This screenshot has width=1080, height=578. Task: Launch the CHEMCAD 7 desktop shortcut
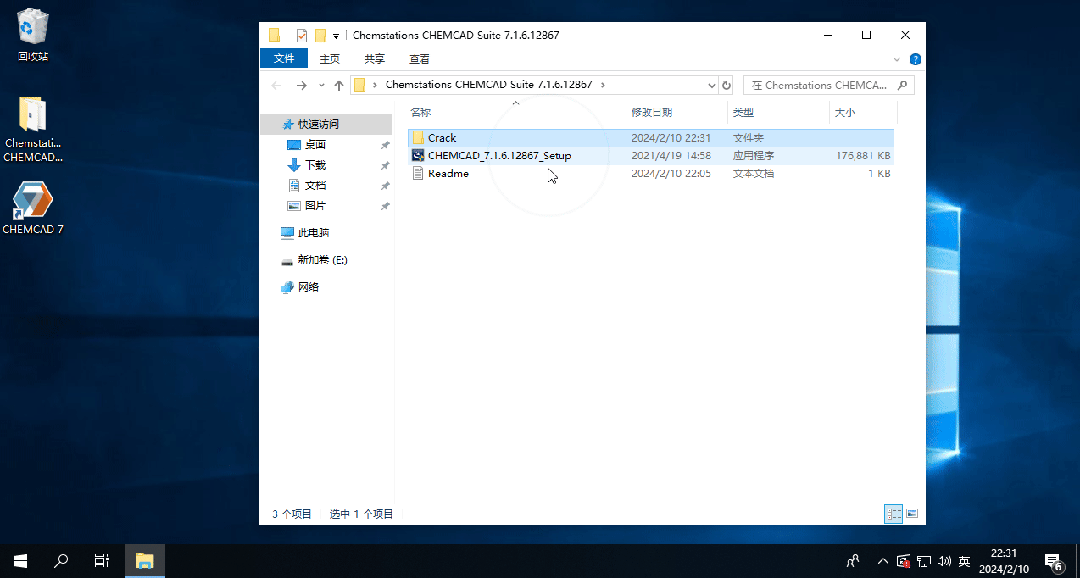pos(32,208)
